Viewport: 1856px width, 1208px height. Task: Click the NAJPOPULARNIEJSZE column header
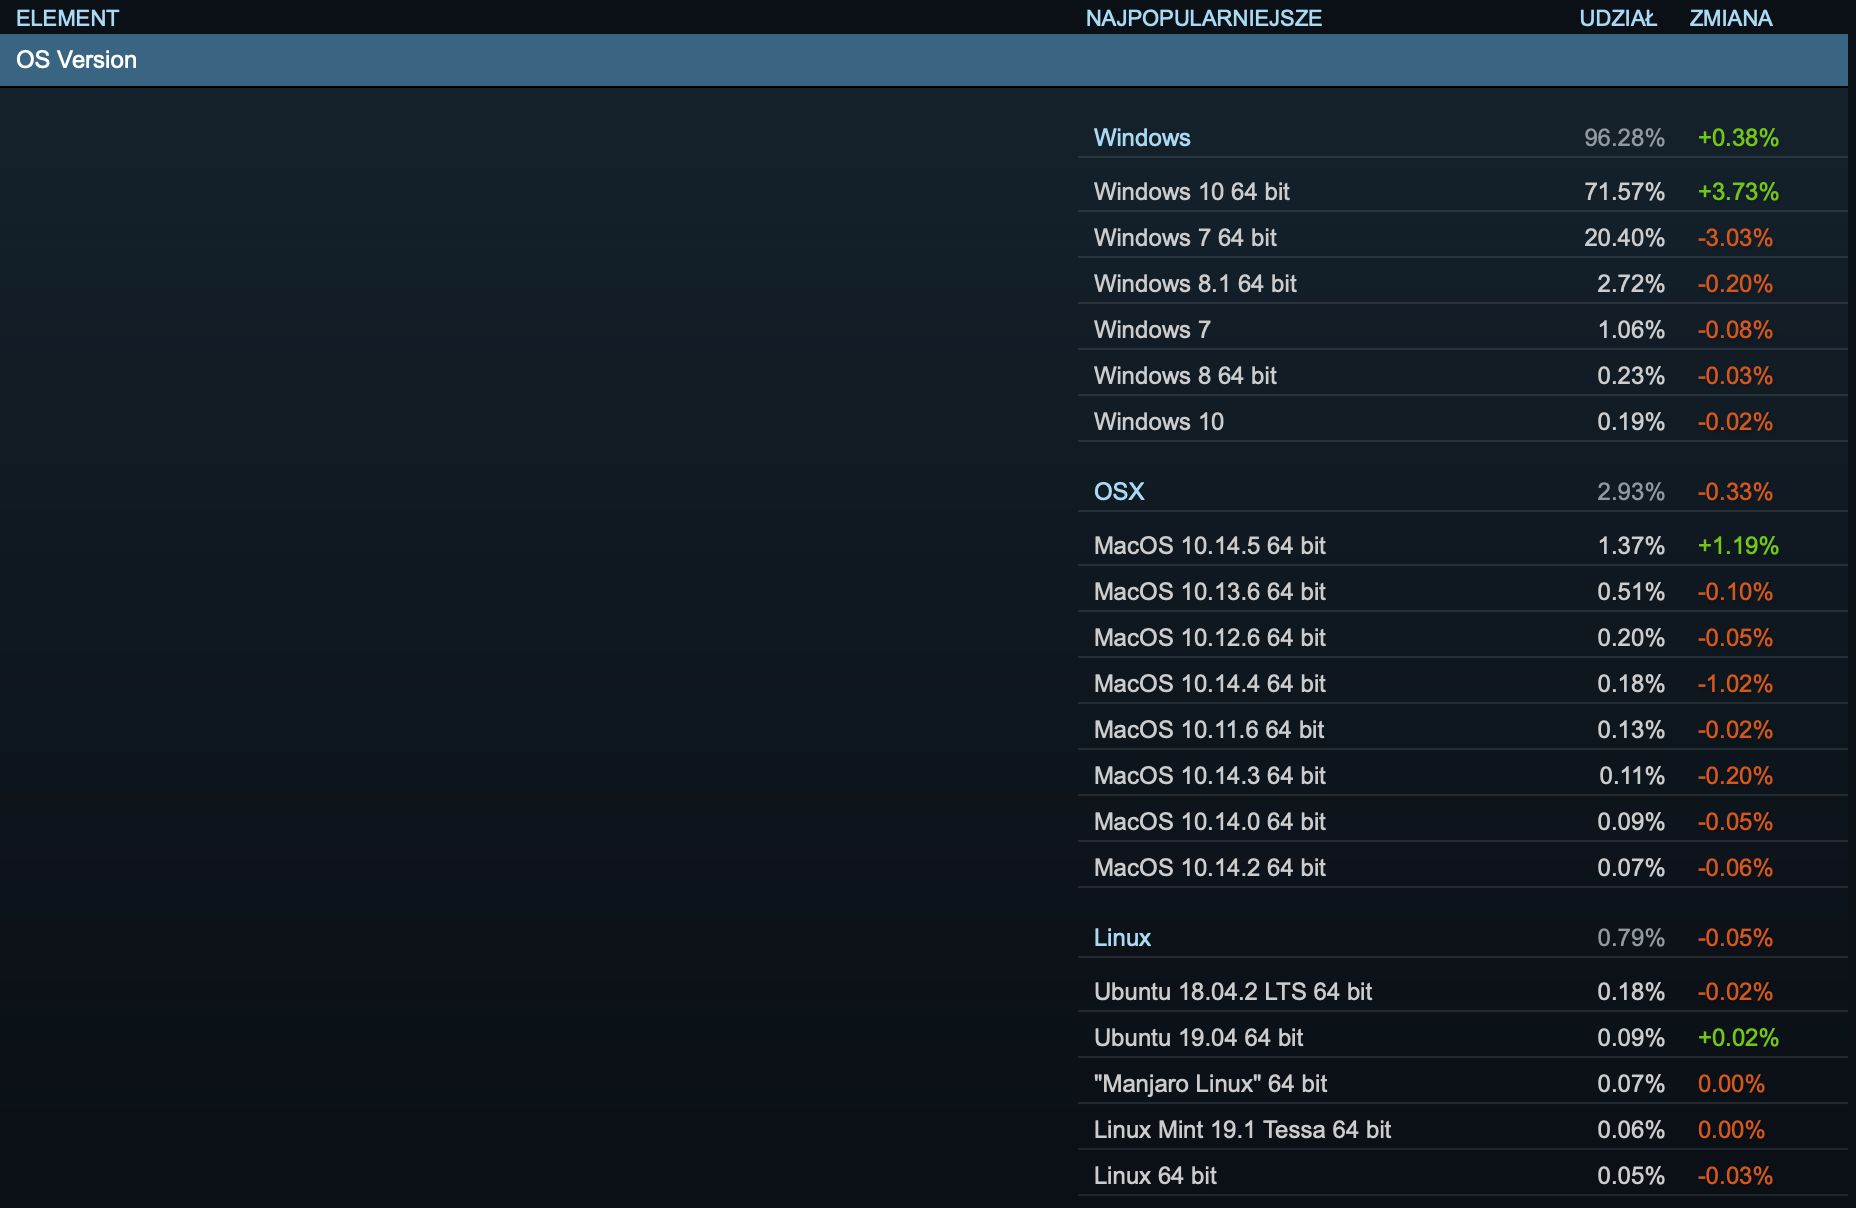coord(1204,18)
